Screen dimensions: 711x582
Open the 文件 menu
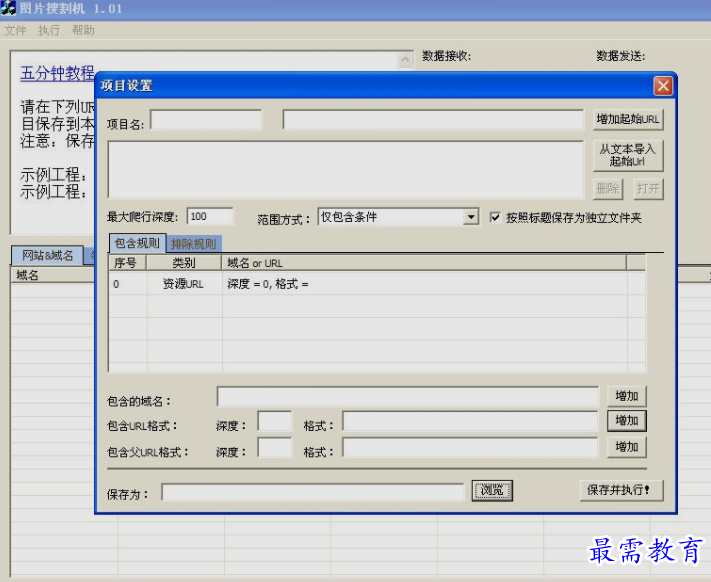[x=15, y=30]
